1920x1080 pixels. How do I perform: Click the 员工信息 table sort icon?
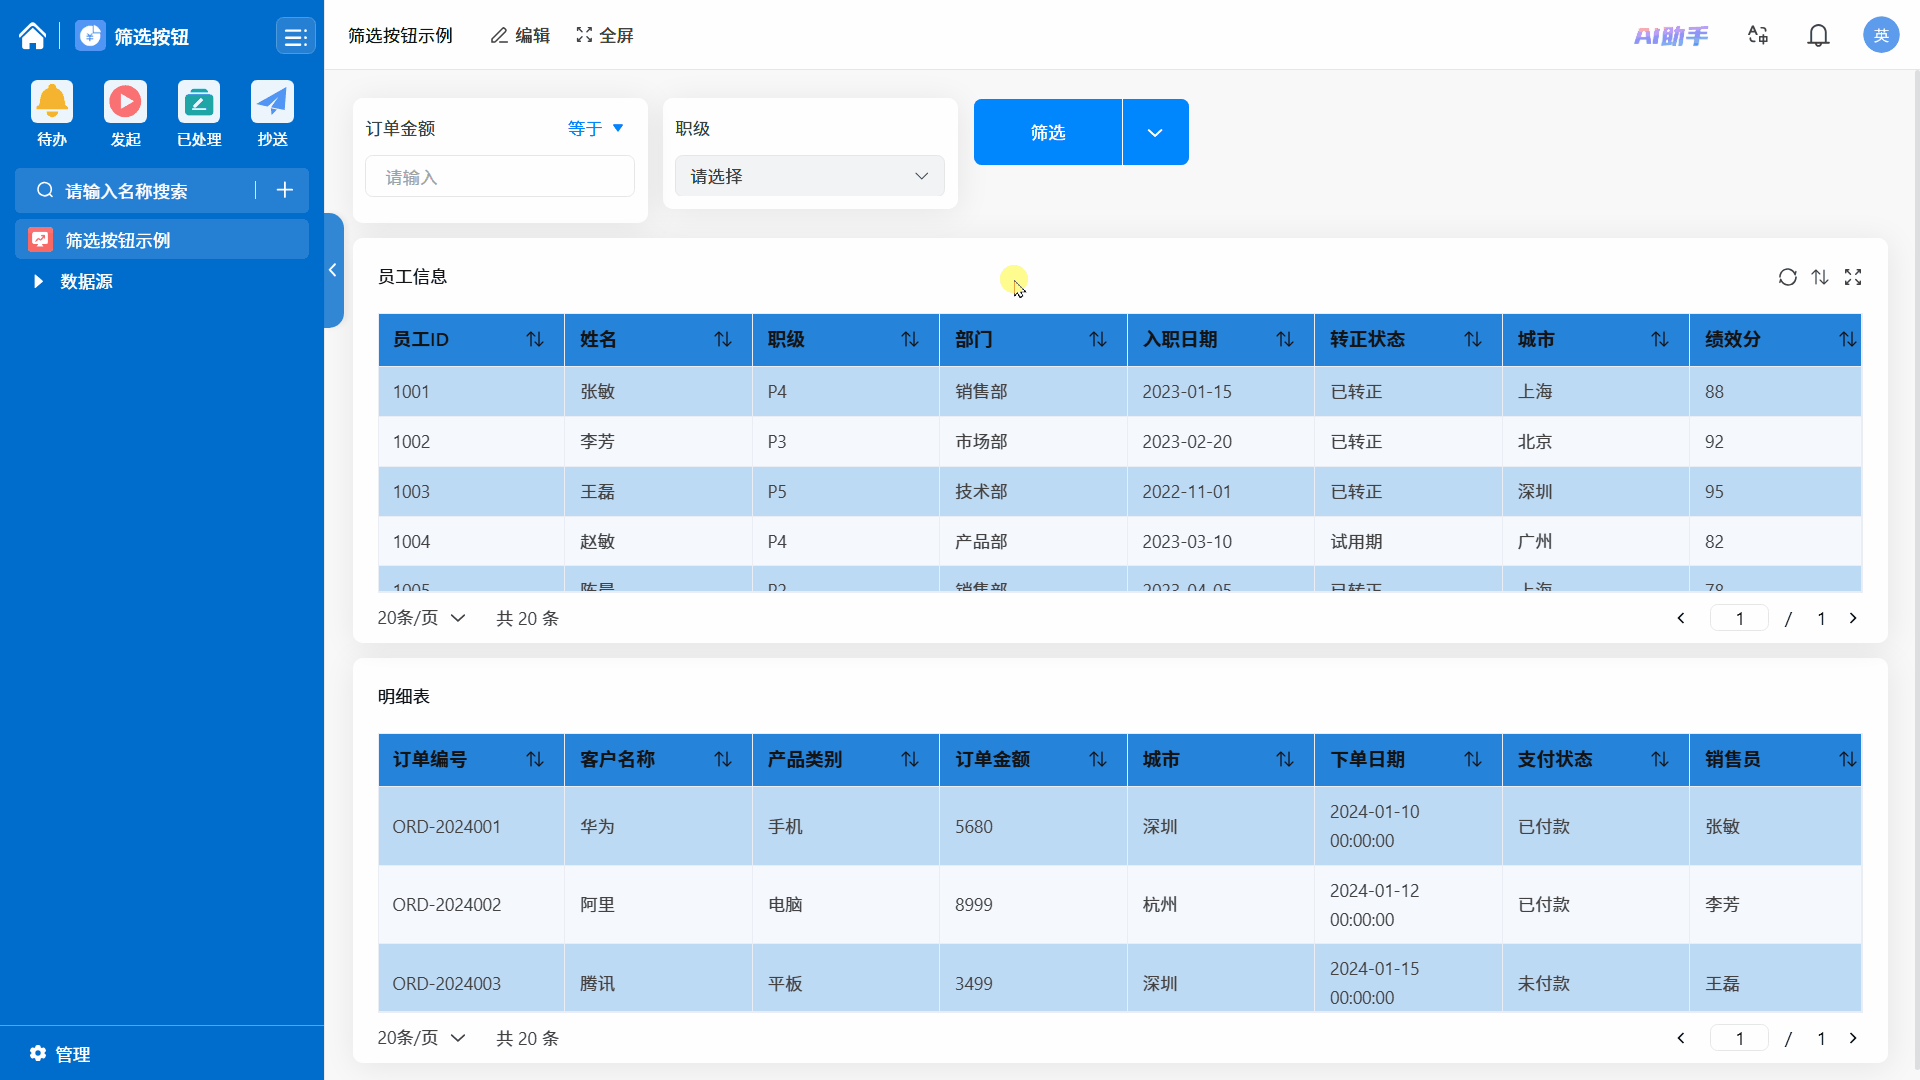pyautogui.click(x=1820, y=277)
